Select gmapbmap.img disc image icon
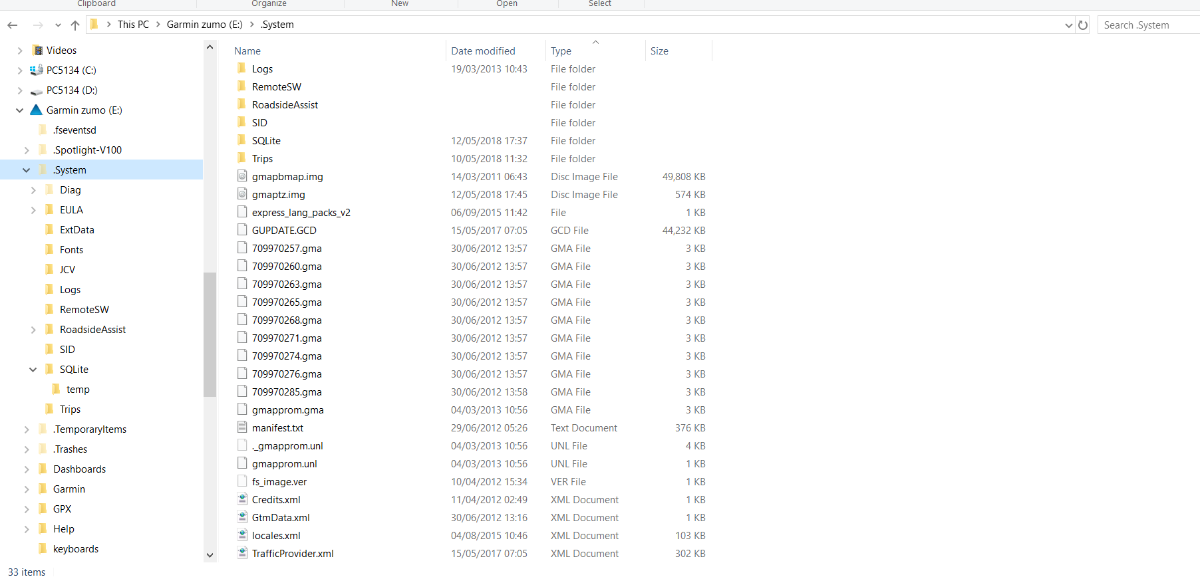 click(x=241, y=176)
